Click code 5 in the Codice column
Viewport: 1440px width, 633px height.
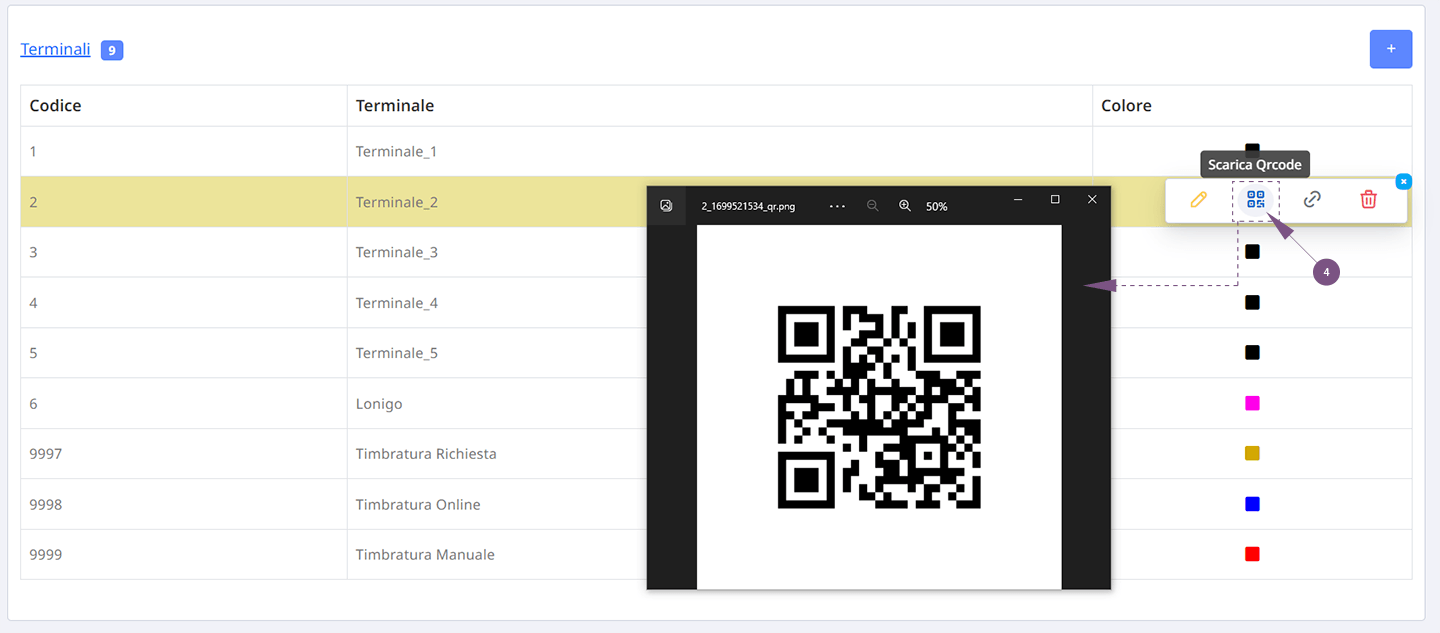[x=34, y=353]
